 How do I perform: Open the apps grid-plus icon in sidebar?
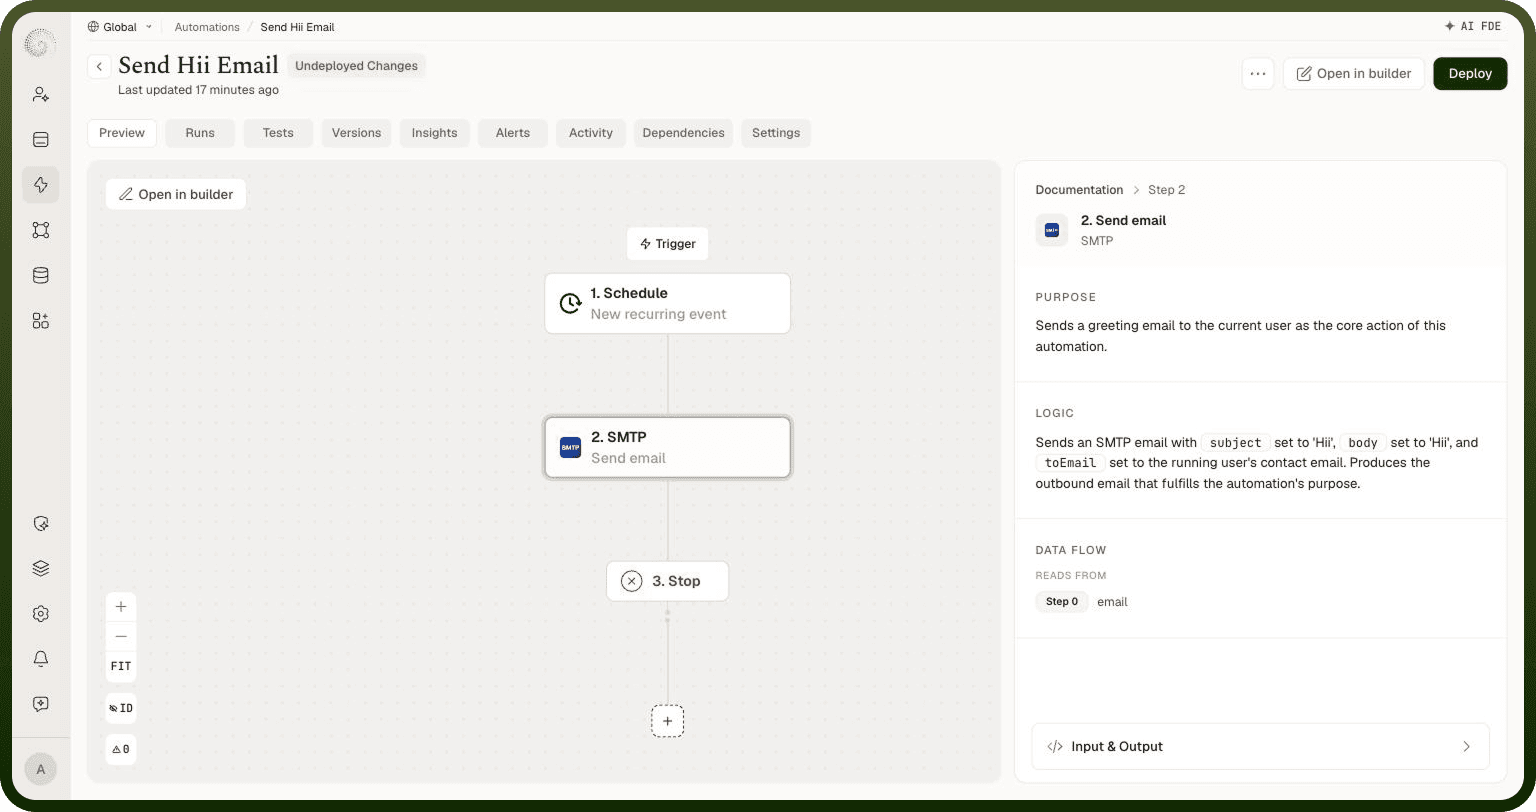(x=41, y=321)
